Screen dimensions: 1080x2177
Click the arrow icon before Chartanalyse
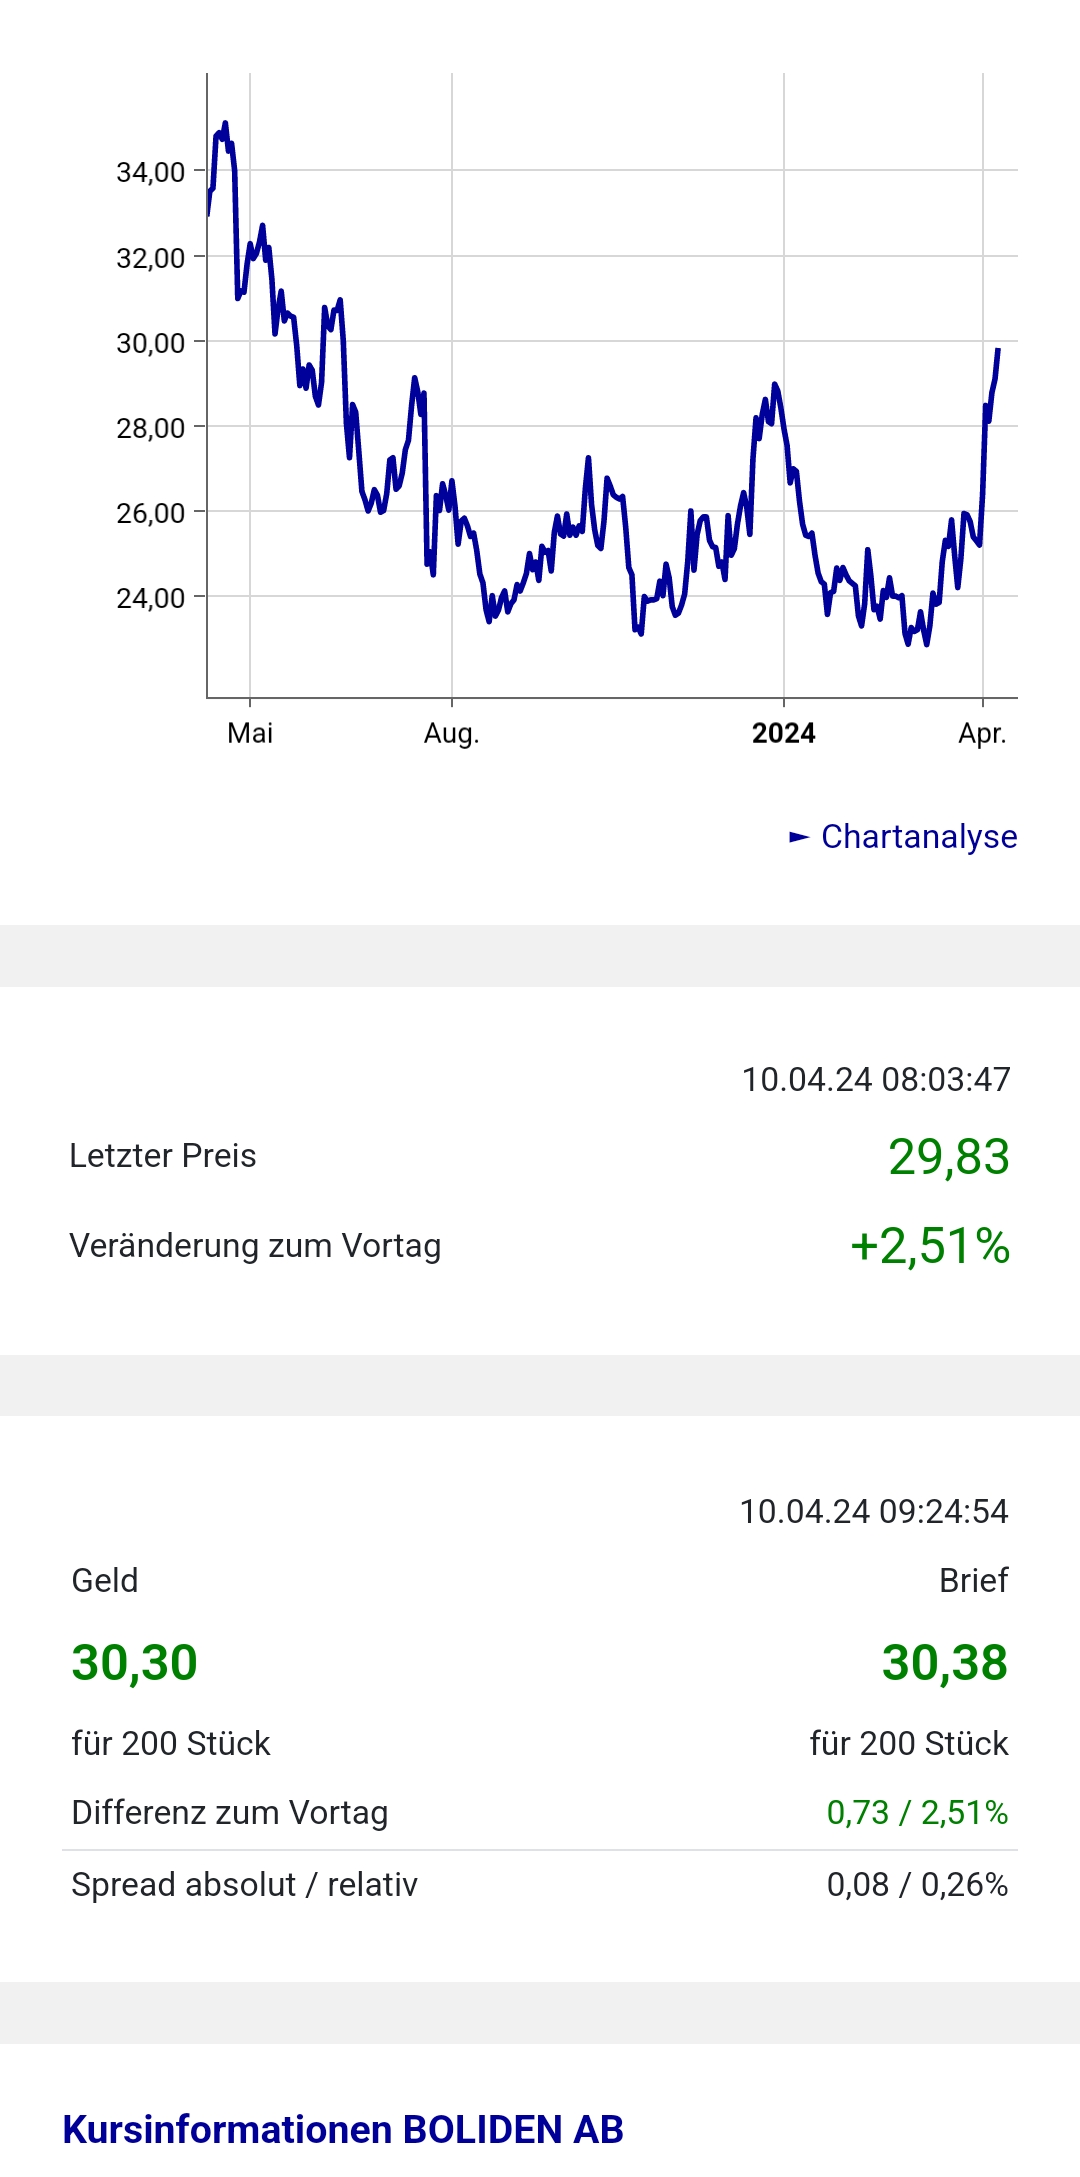pyautogui.click(x=799, y=837)
